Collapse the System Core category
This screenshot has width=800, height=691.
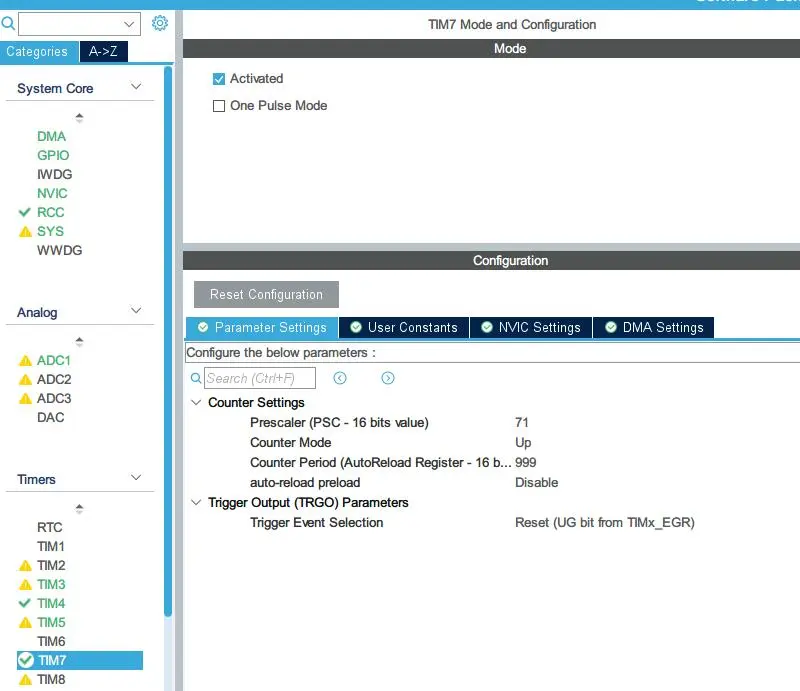tap(136, 88)
